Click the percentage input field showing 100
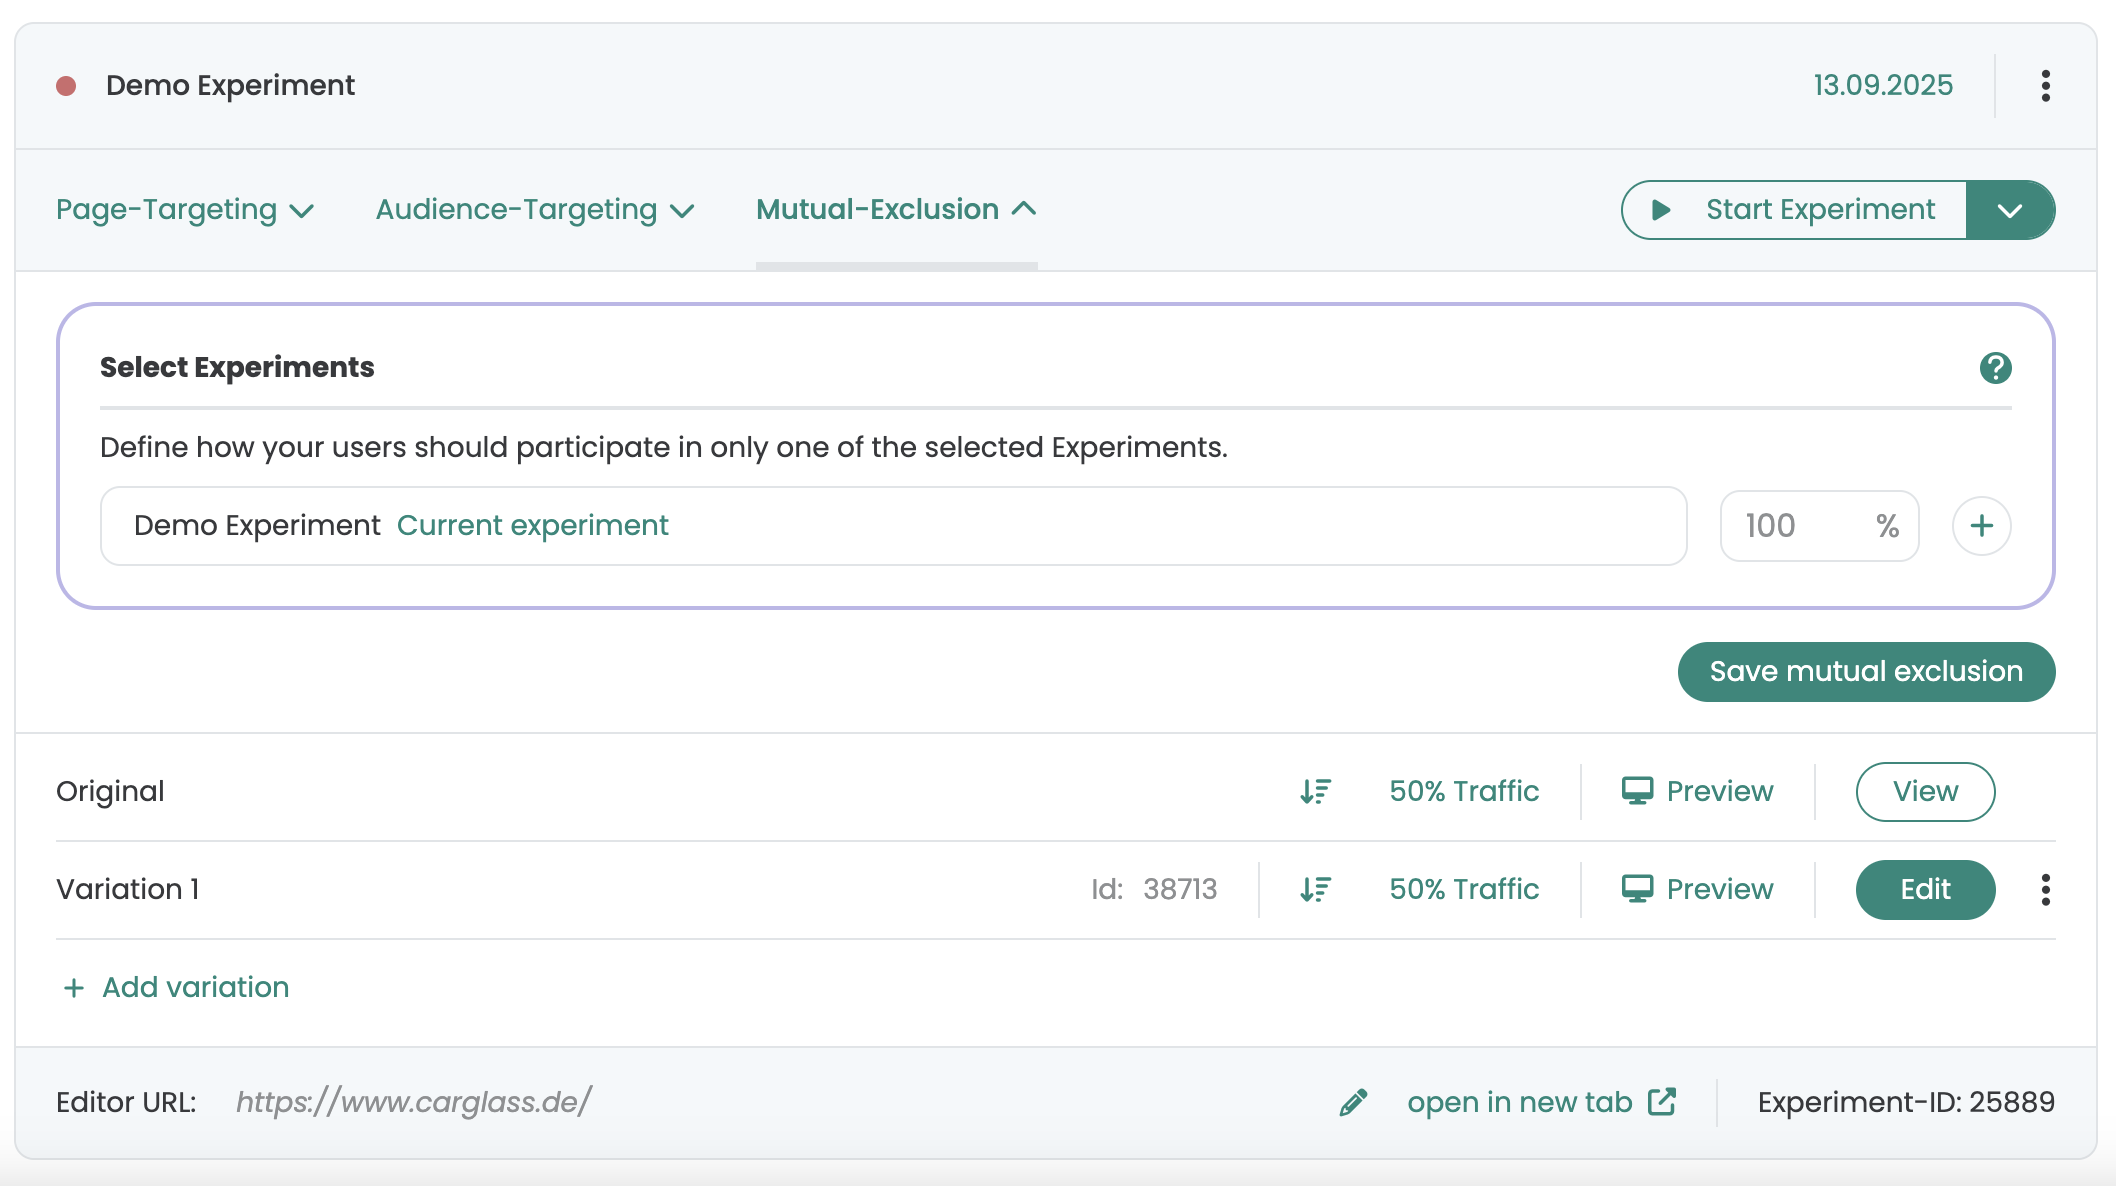2116x1186 pixels. (x=1800, y=526)
